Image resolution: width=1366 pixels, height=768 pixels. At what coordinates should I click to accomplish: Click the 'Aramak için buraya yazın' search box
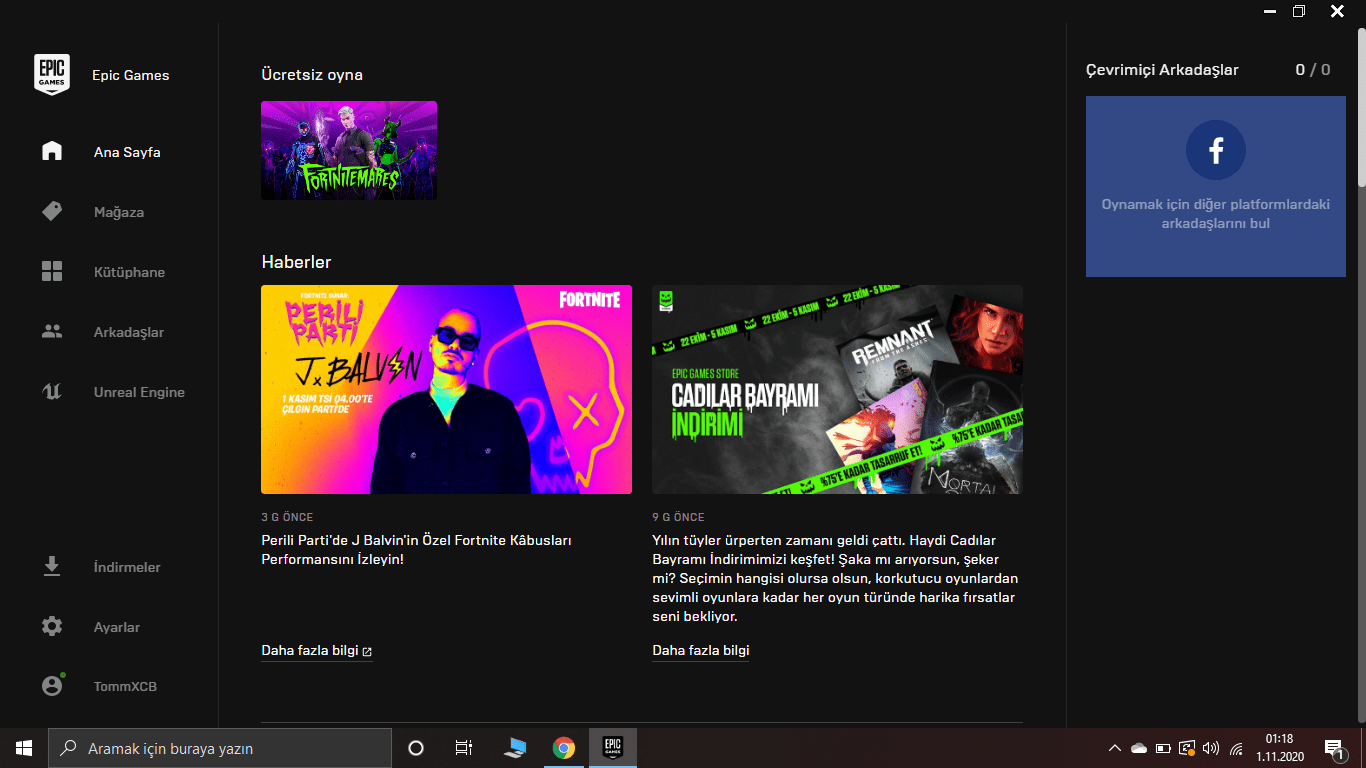[x=220, y=748]
